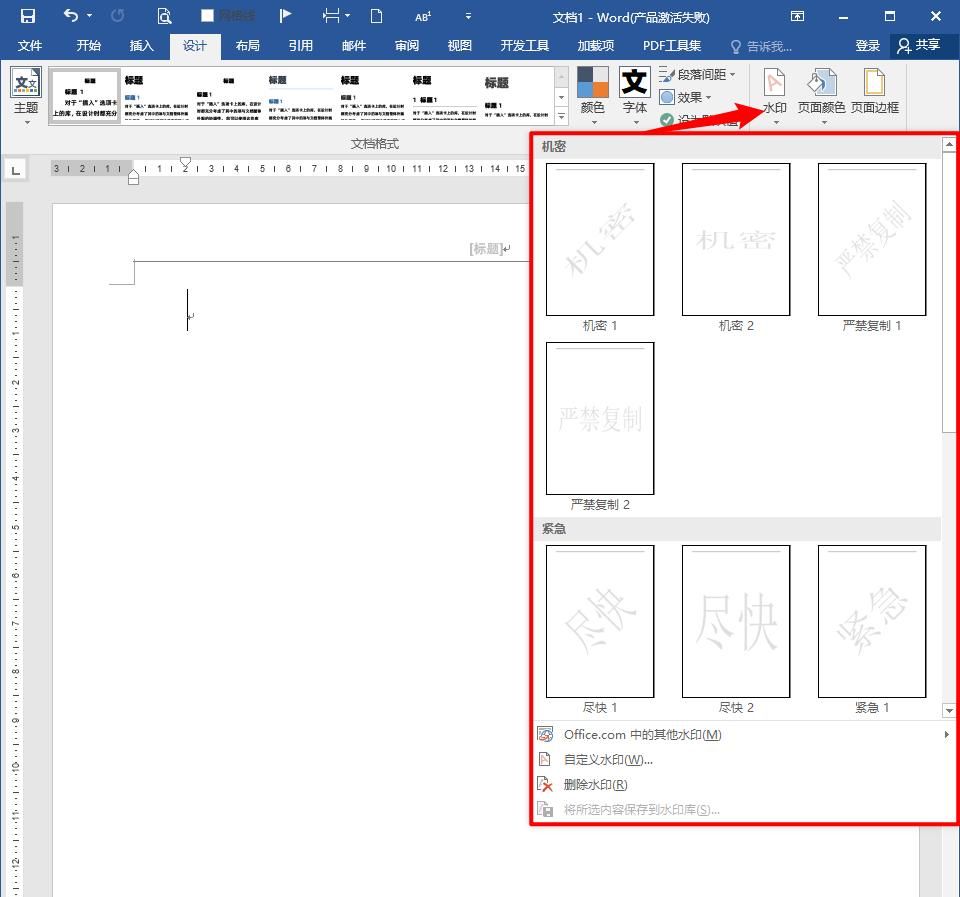Click the 机密 section header in gallery
The height and width of the screenshot is (897, 960).
point(553,146)
